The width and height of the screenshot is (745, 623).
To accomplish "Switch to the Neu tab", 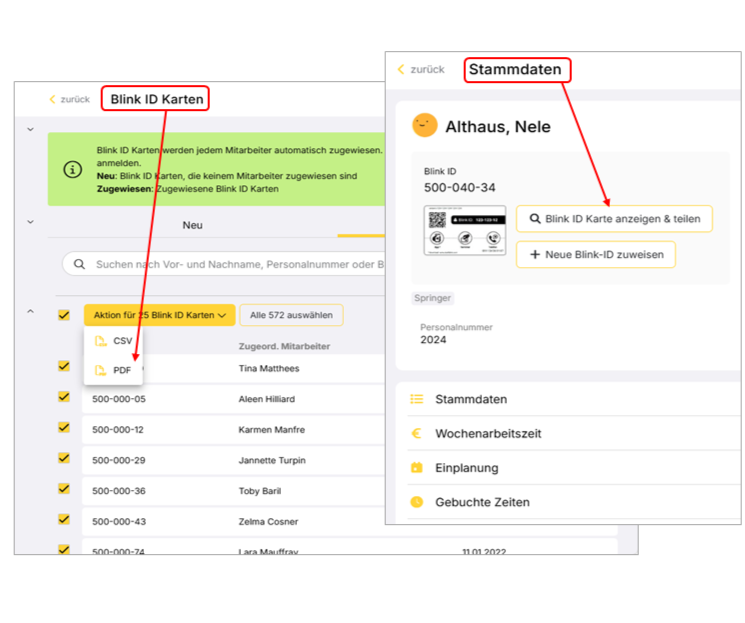I will pyautogui.click(x=192, y=225).
